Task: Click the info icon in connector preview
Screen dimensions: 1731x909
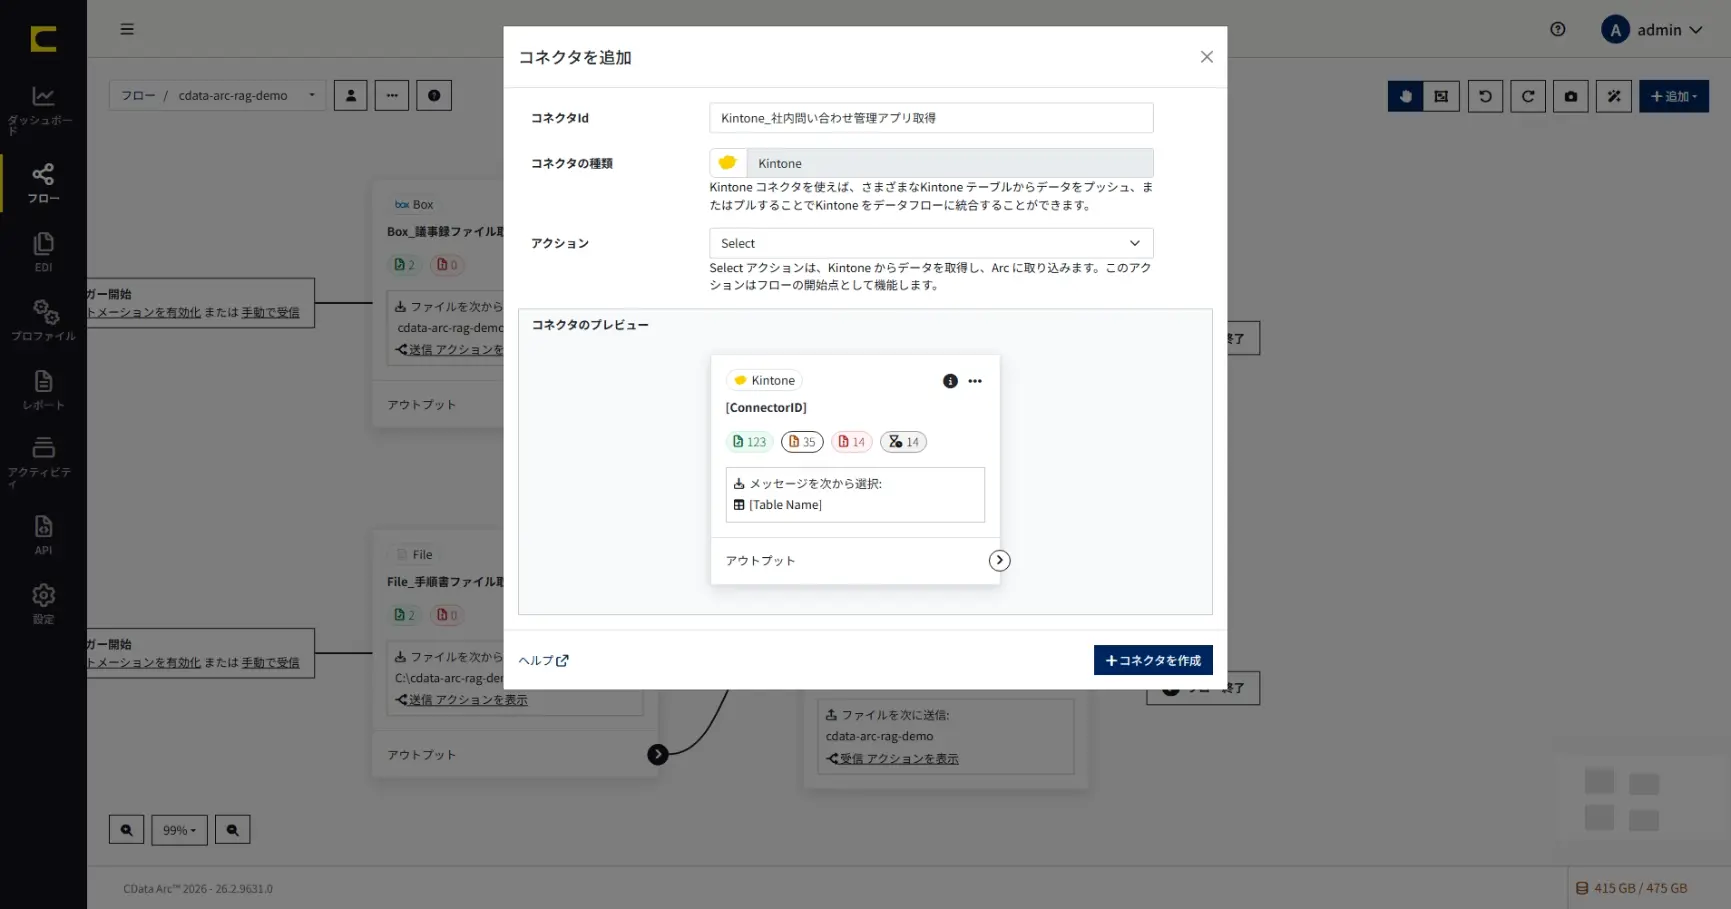Action: point(950,381)
